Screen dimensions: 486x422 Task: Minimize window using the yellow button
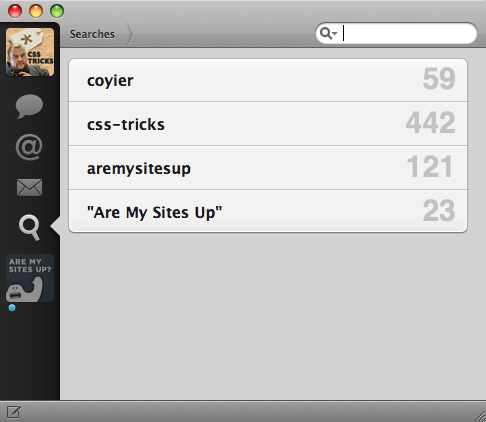[36, 11]
